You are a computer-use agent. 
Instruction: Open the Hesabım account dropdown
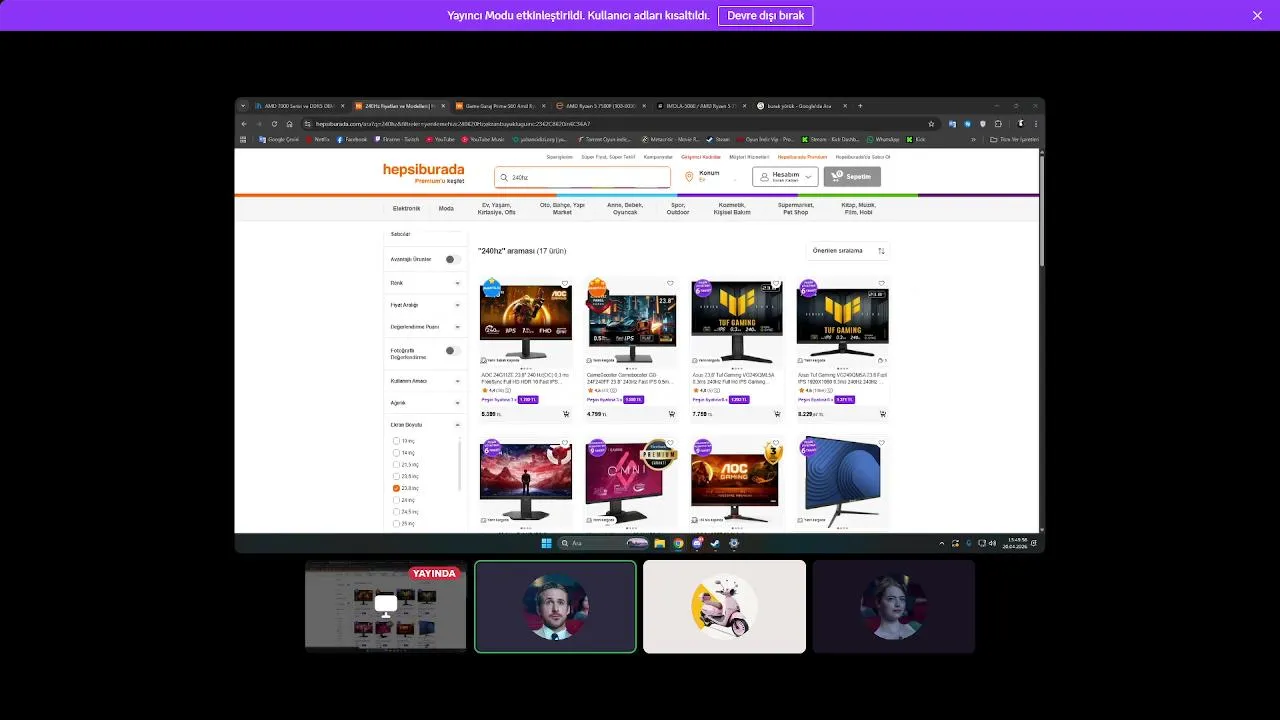[785, 177]
